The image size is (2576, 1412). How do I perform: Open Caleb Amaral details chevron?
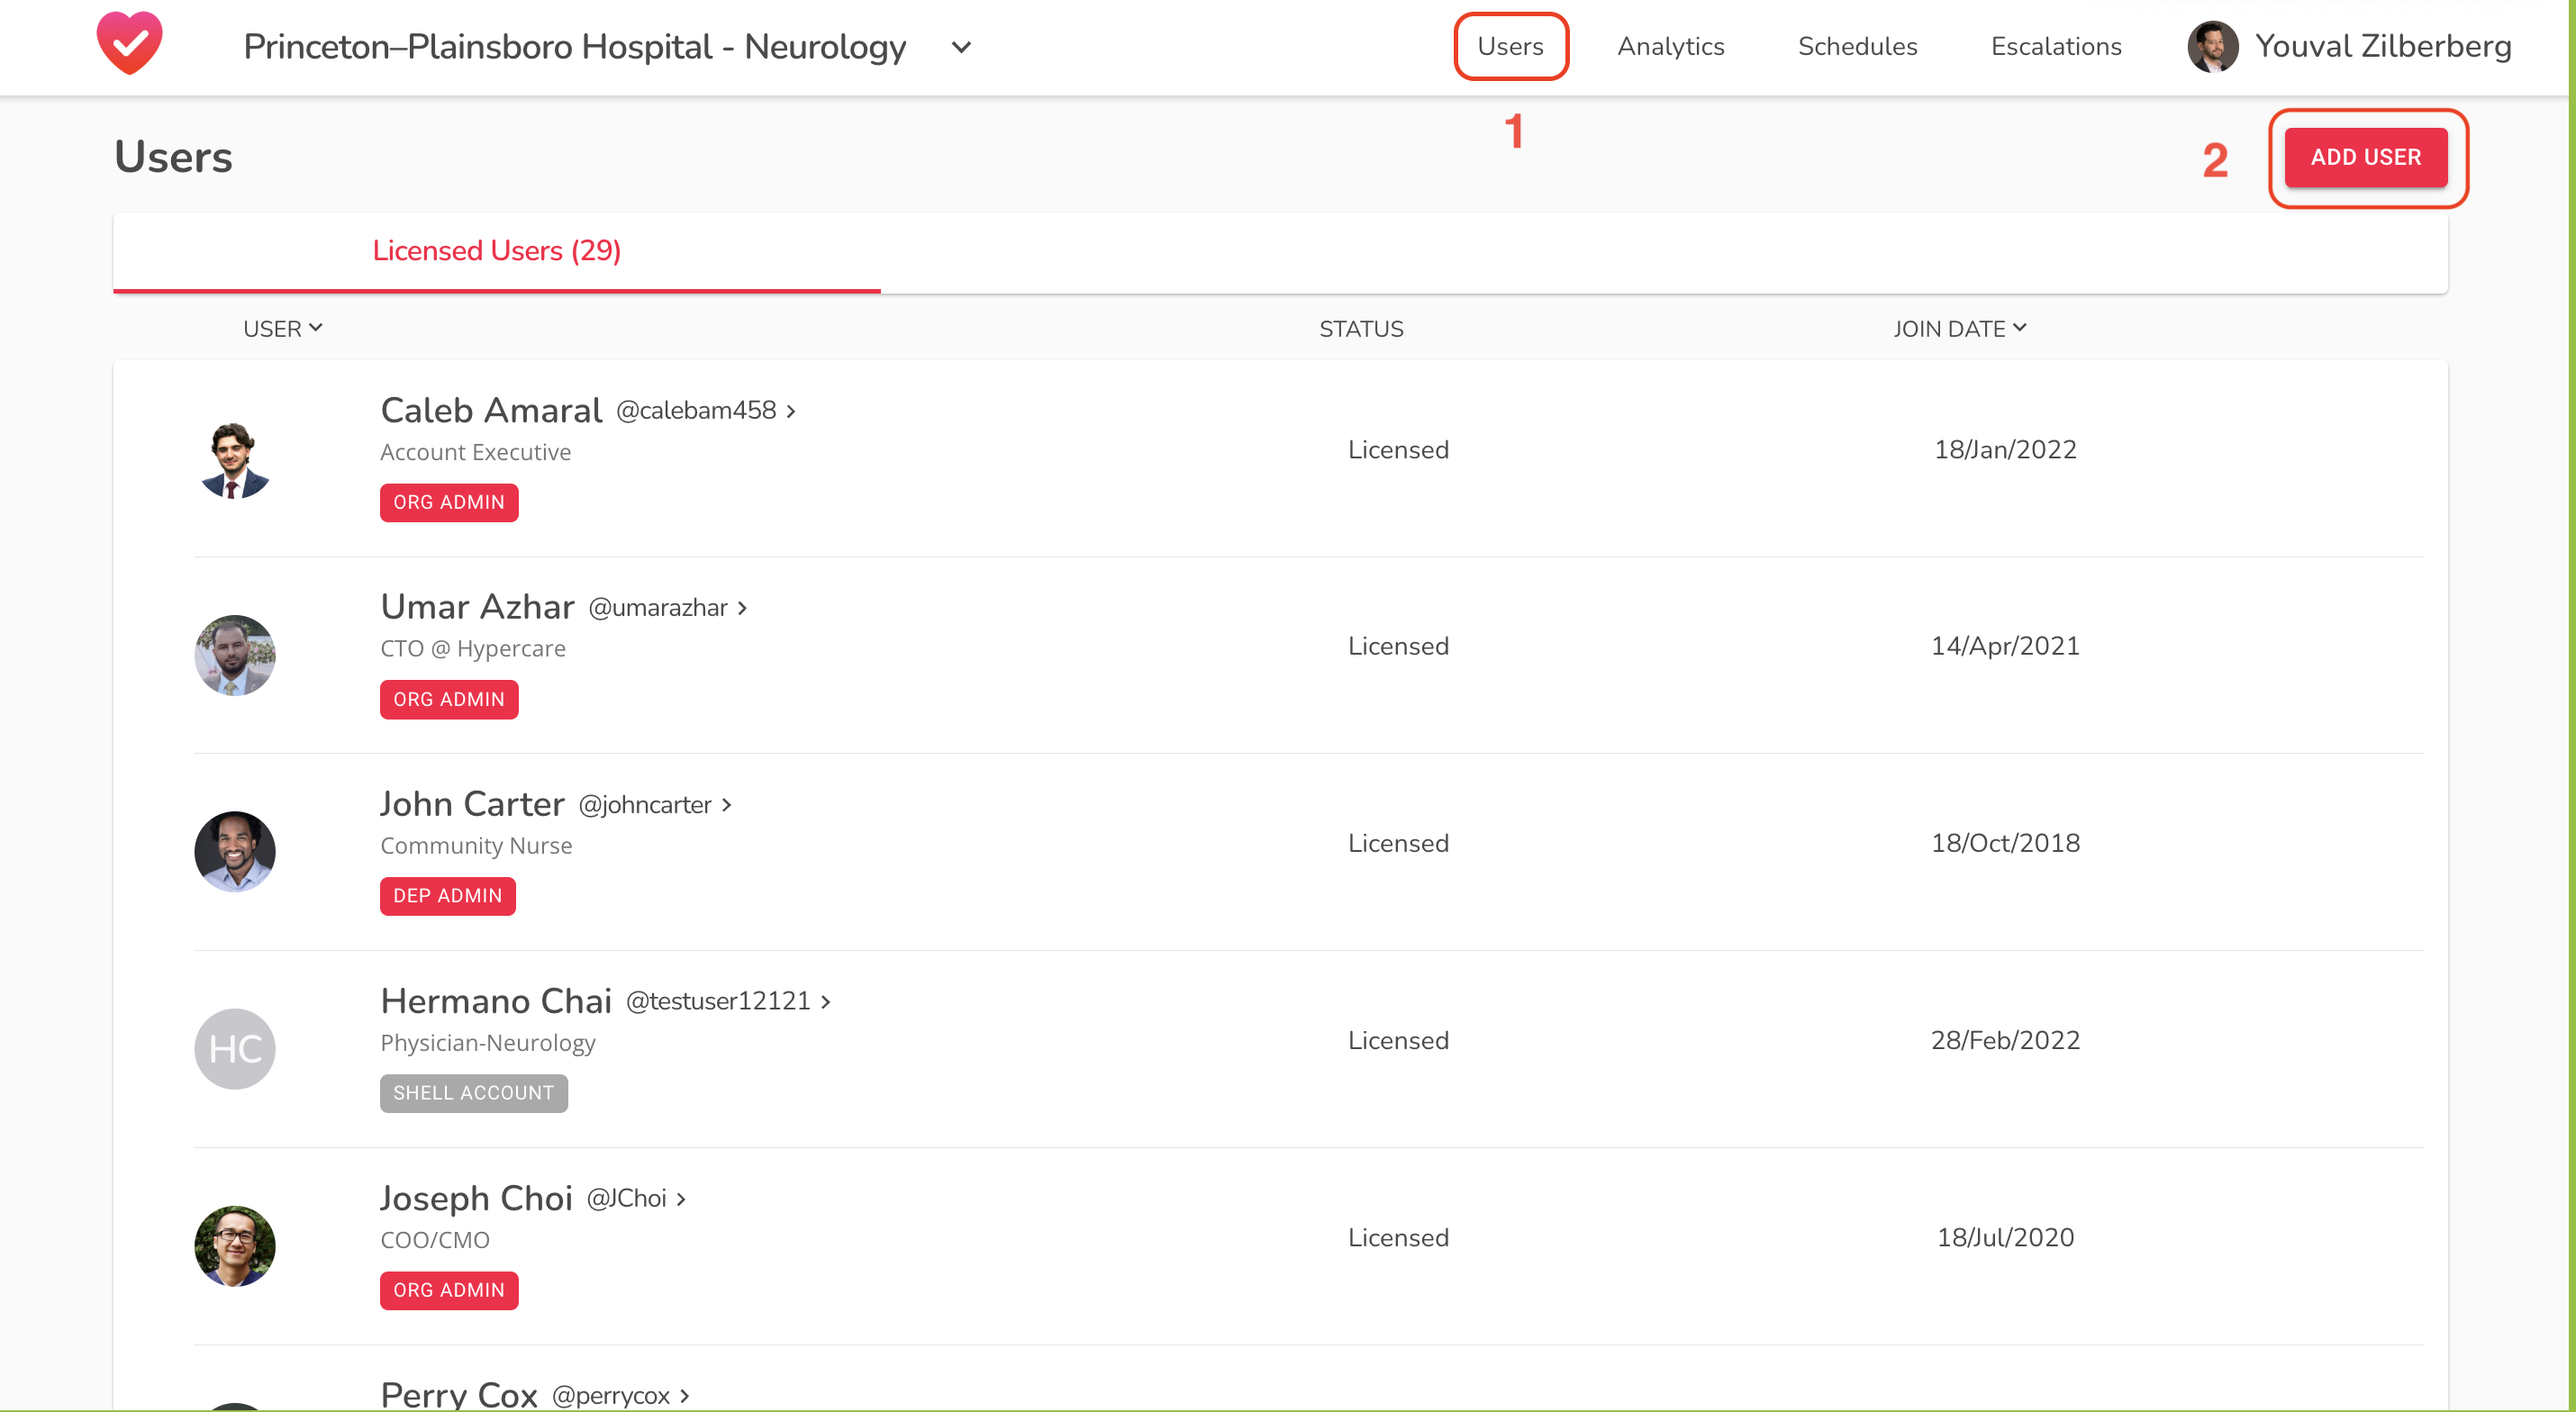coord(791,411)
